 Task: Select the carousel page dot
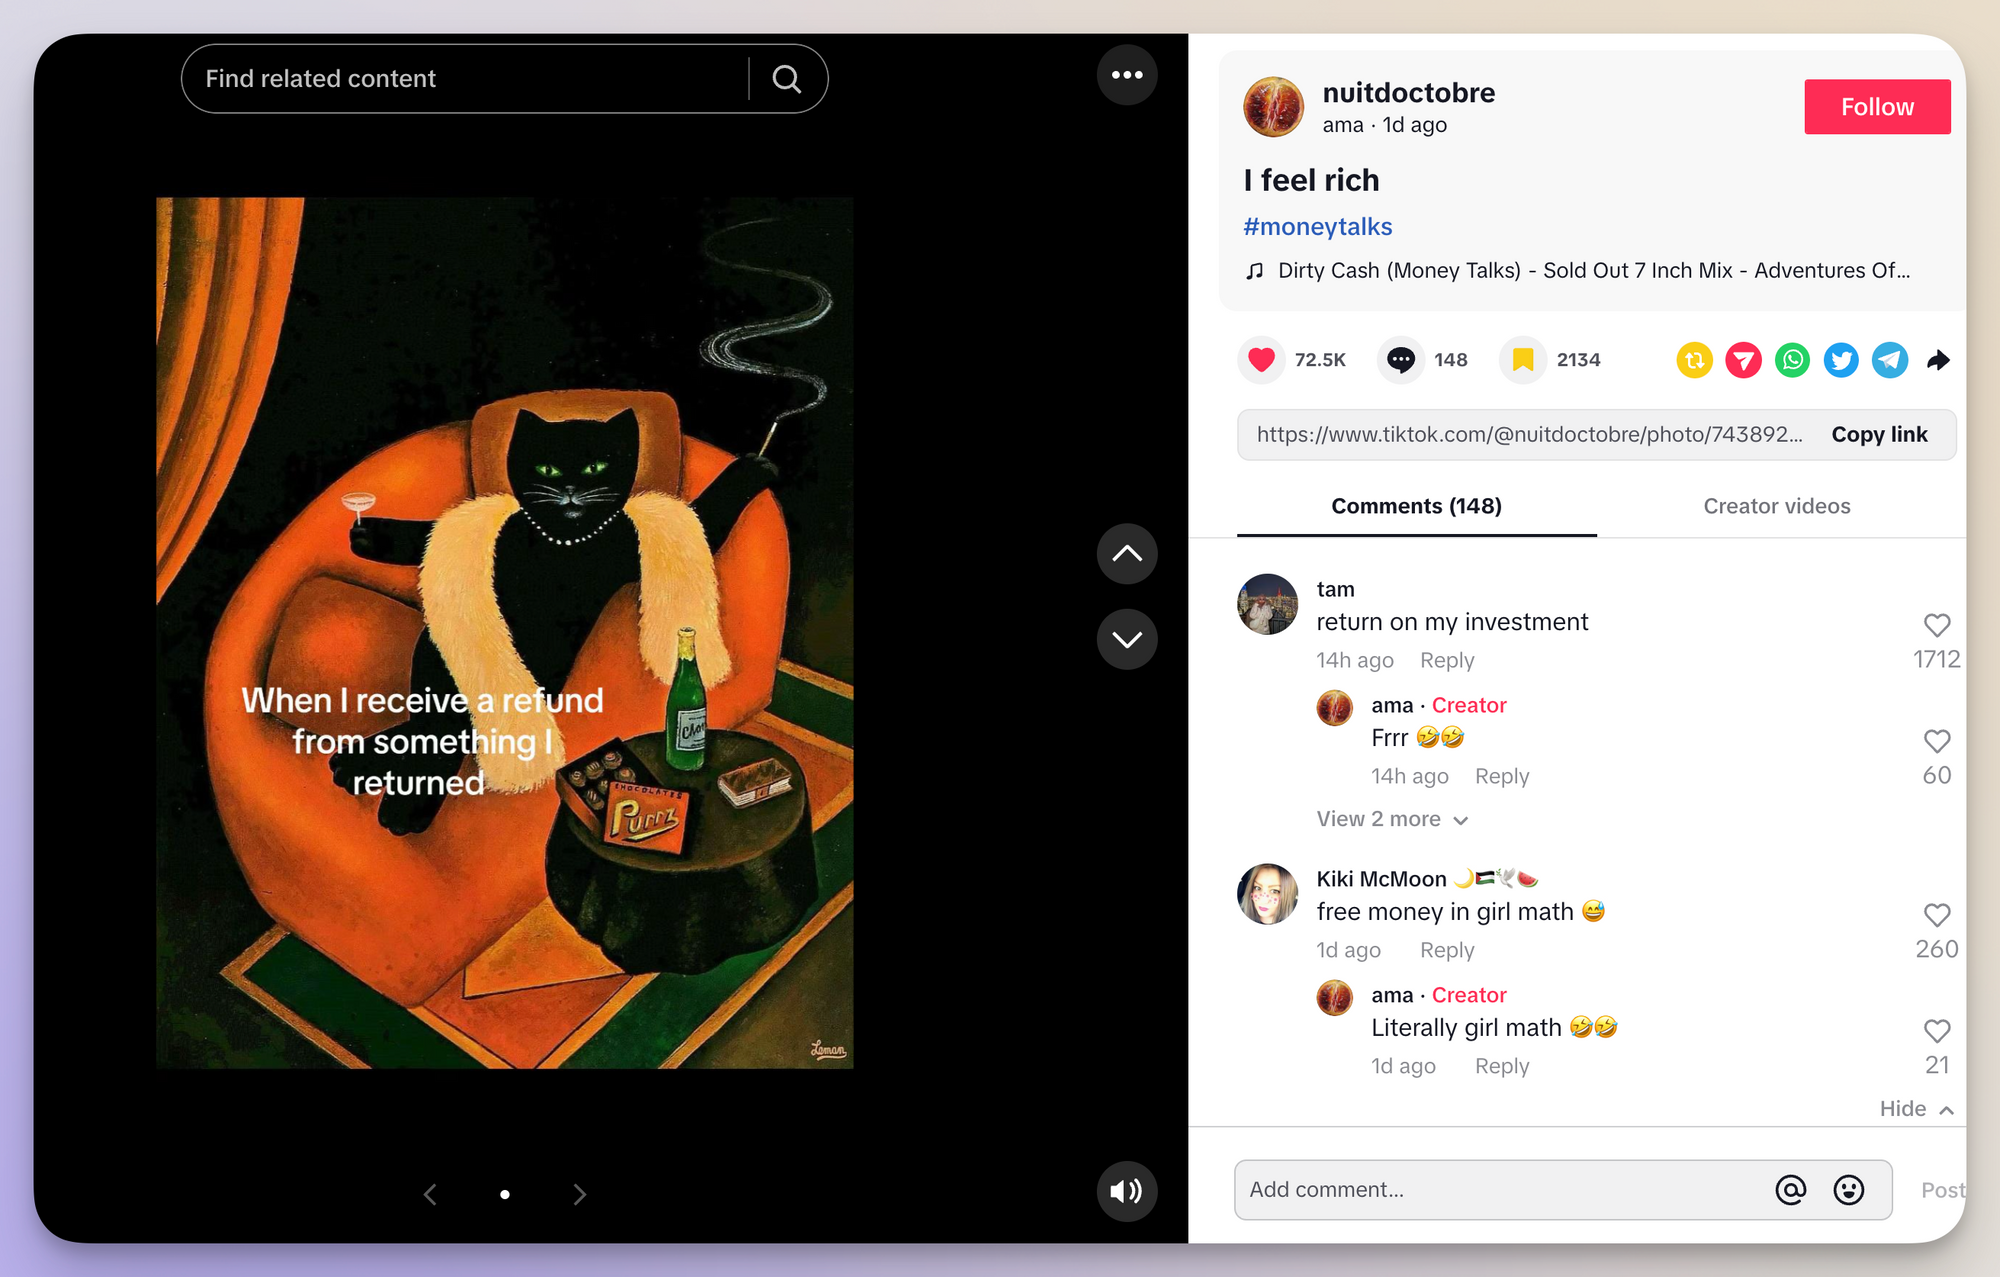pos(505,1194)
